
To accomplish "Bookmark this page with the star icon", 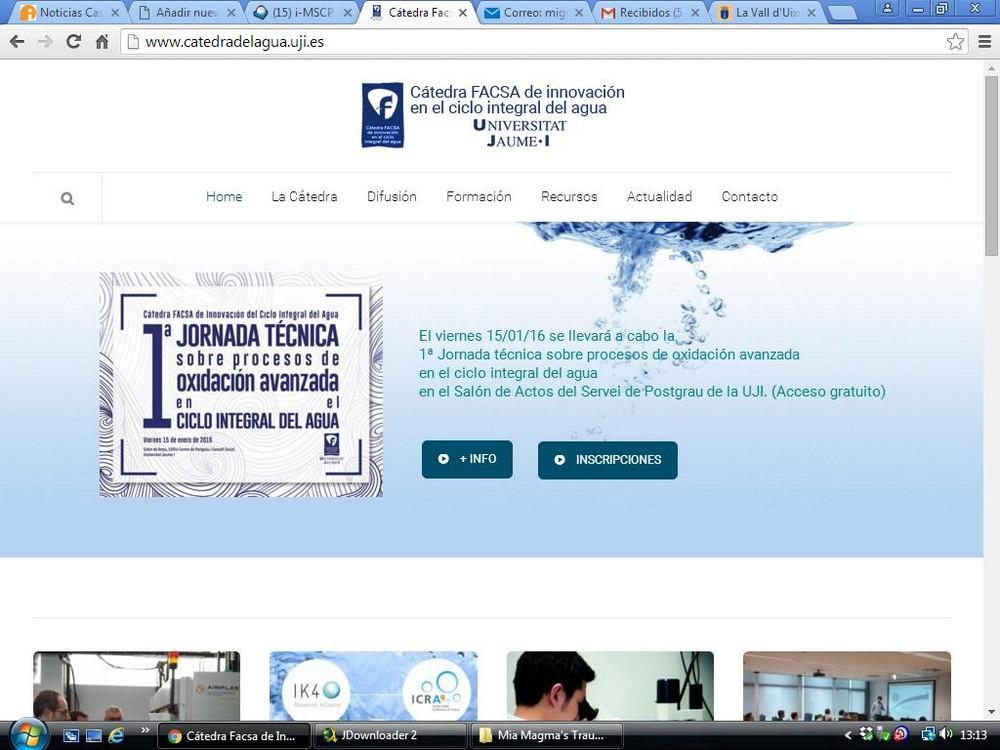I will (955, 42).
